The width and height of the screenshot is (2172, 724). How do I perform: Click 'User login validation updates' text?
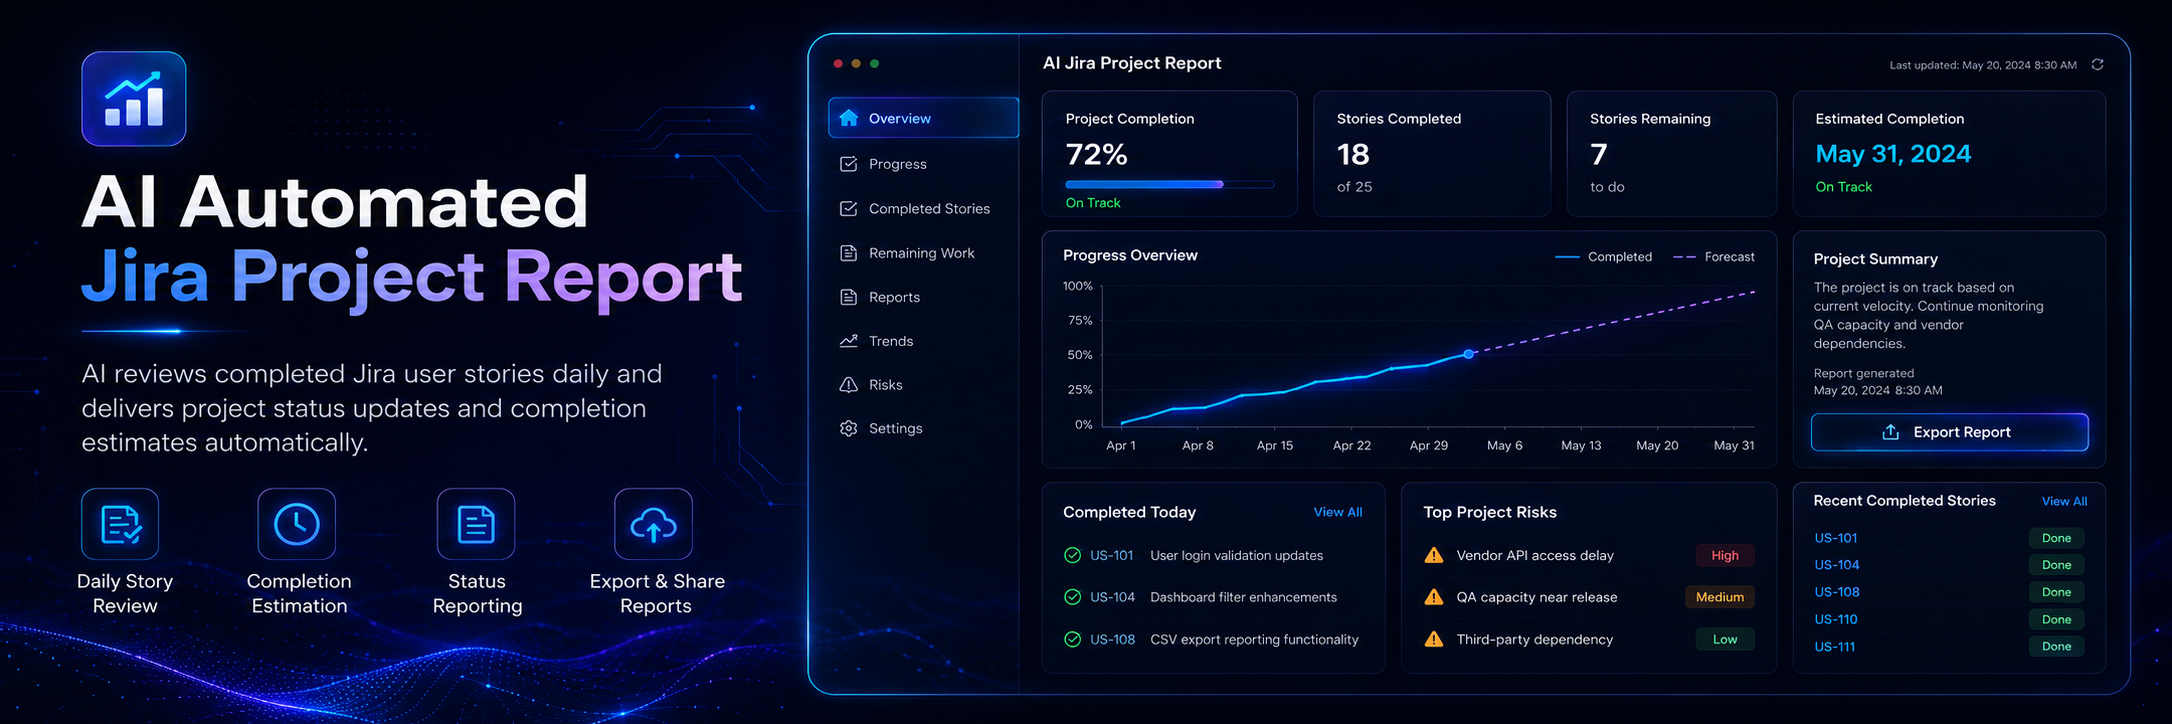tap(1236, 555)
